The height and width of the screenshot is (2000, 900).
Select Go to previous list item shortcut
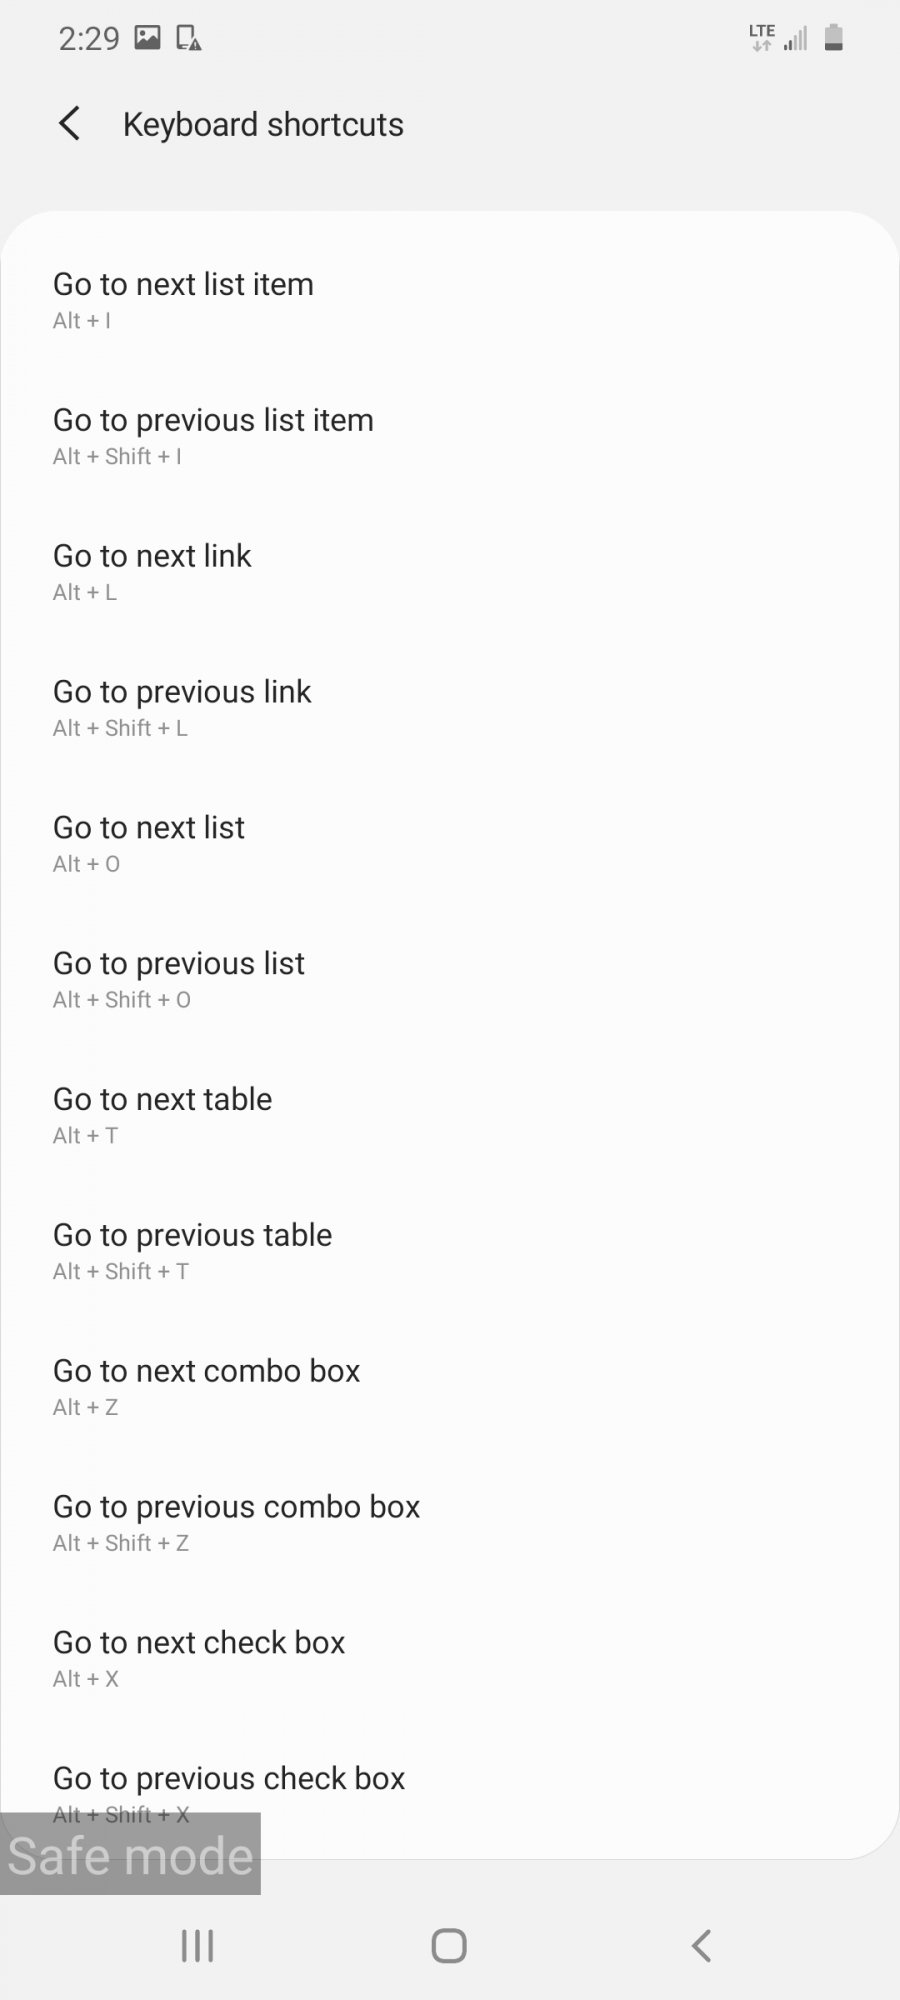[x=450, y=436]
